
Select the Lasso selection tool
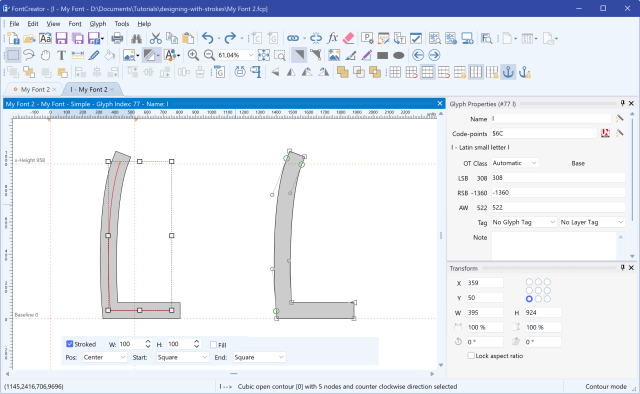[x=29, y=55]
